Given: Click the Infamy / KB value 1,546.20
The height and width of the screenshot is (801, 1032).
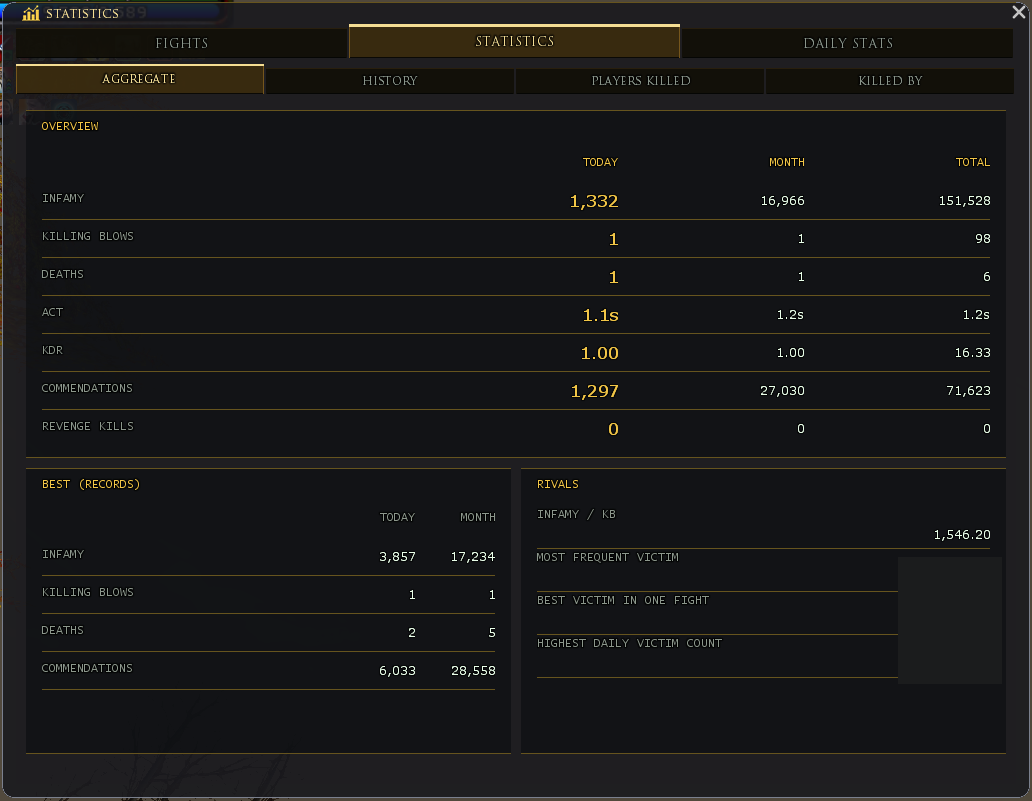Looking at the screenshot, I should pyautogui.click(x=962, y=534).
